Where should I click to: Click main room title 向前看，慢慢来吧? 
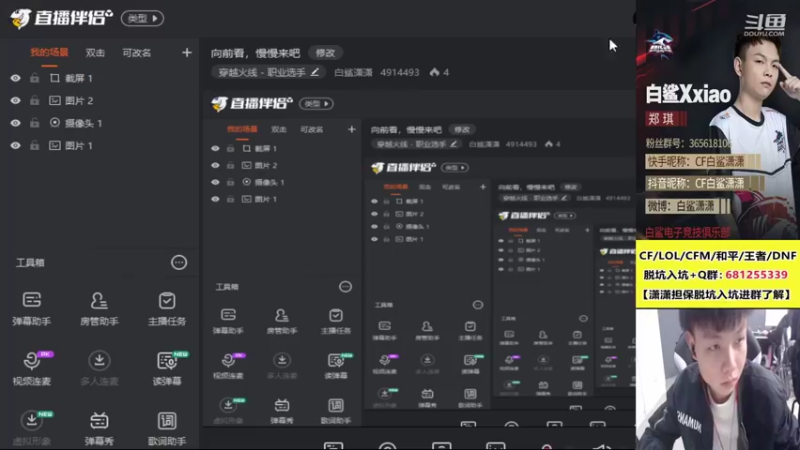[x=255, y=53]
